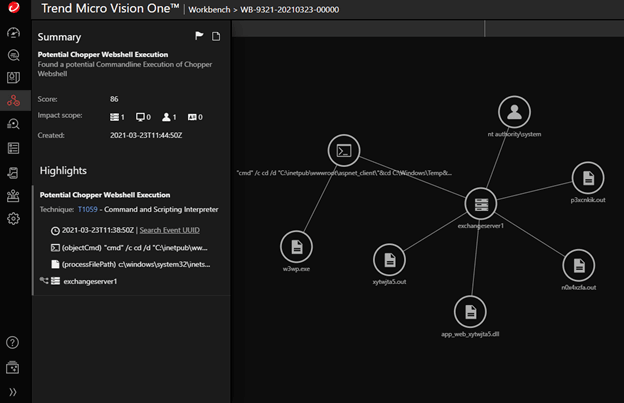Click the Trend Micro logo icon
The image size is (624, 403).
[x=14, y=9]
